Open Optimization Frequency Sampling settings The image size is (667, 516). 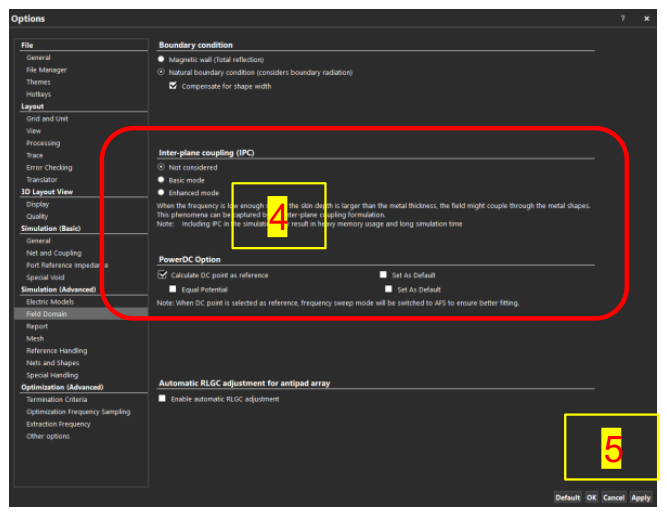(x=78, y=412)
